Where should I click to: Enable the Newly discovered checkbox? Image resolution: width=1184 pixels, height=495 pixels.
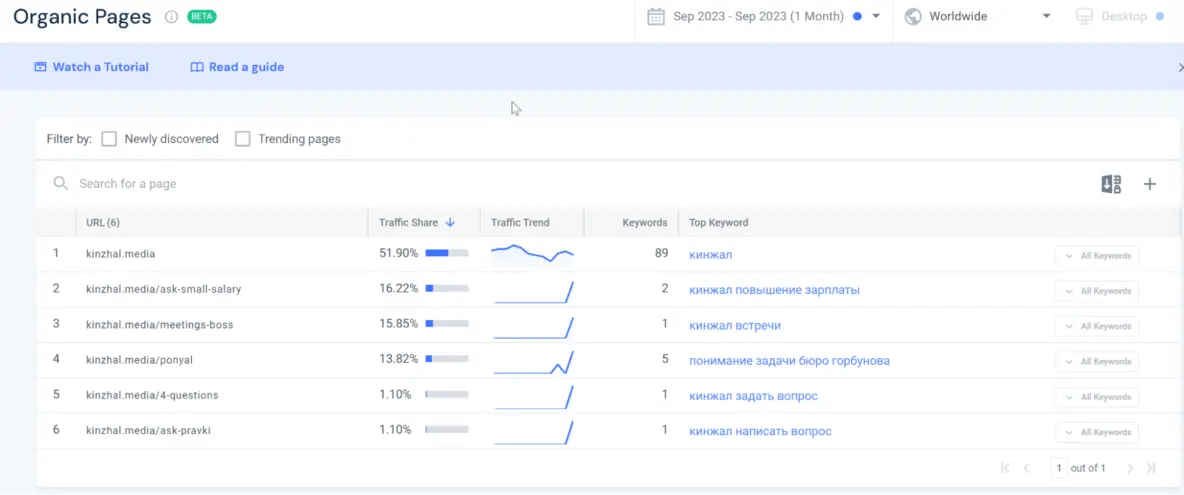pyautogui.click(x=109, y=139)
